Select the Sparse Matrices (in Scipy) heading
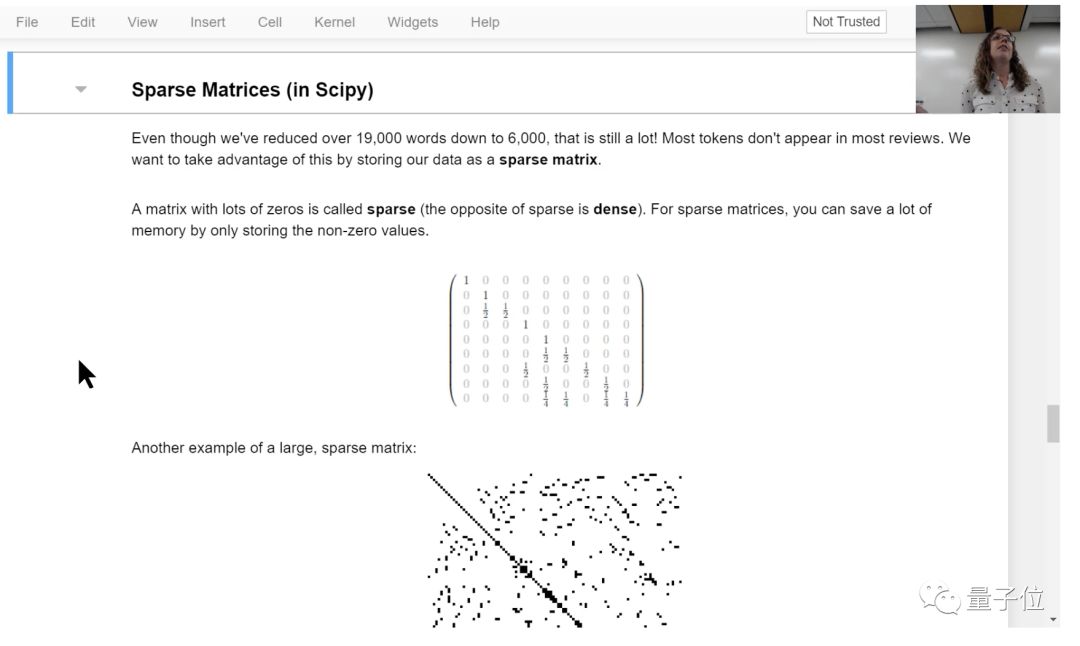The image size is (1080, 646). click(x=252, y=90)
